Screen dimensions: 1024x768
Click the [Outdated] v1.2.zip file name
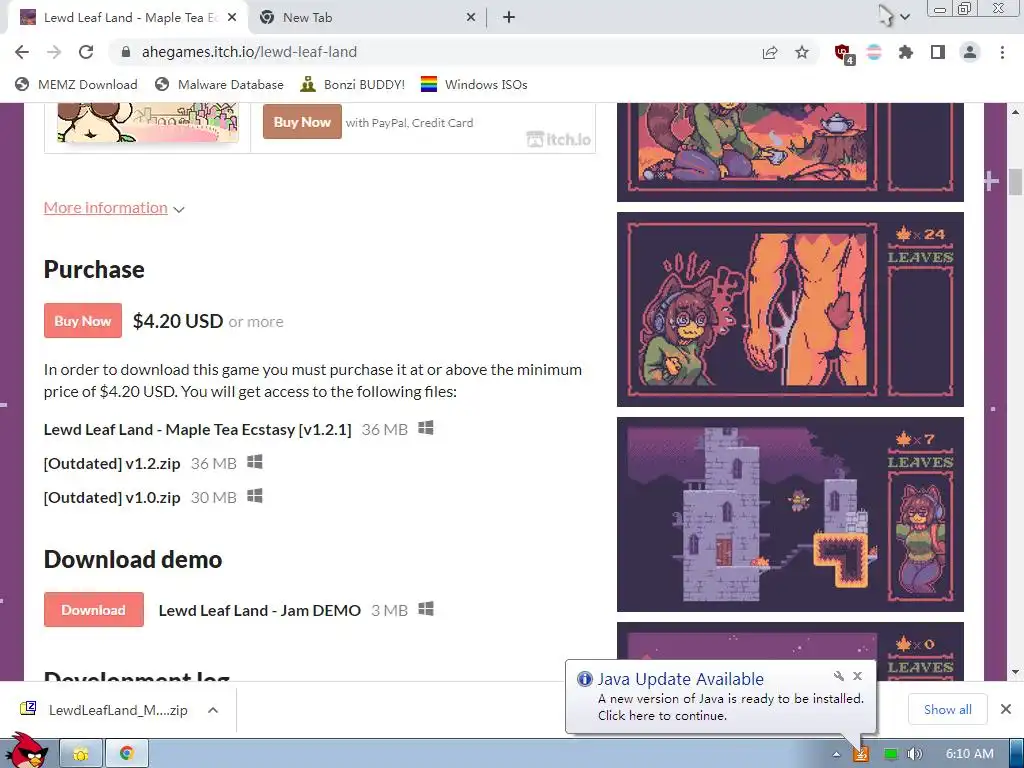112,464
